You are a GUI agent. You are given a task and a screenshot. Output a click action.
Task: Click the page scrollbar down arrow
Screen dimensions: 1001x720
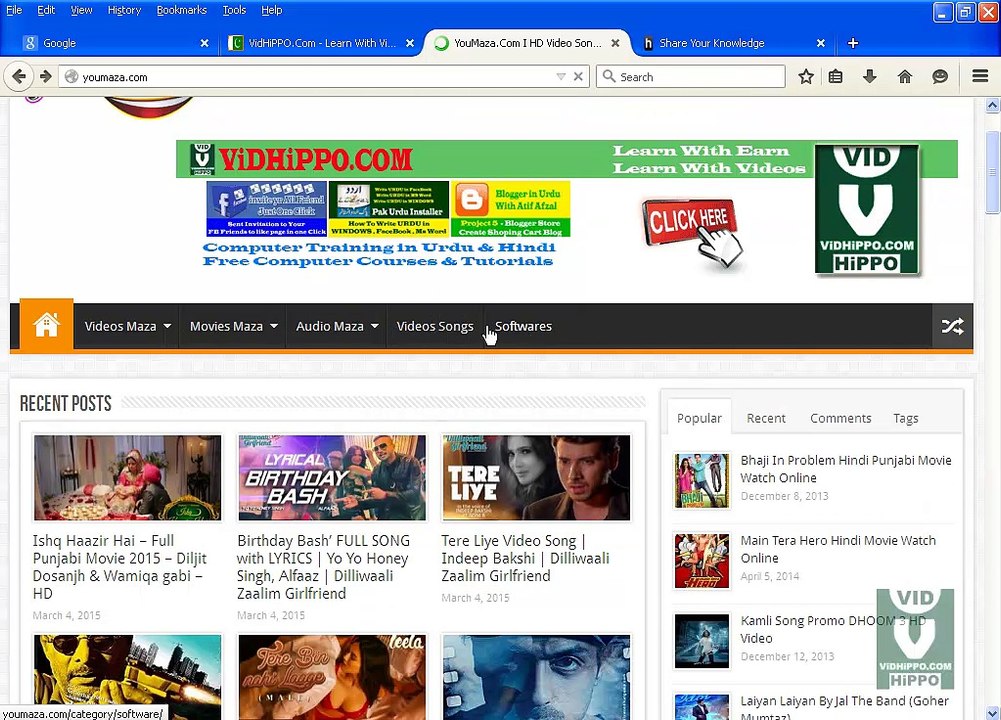(x=992, y=712)
